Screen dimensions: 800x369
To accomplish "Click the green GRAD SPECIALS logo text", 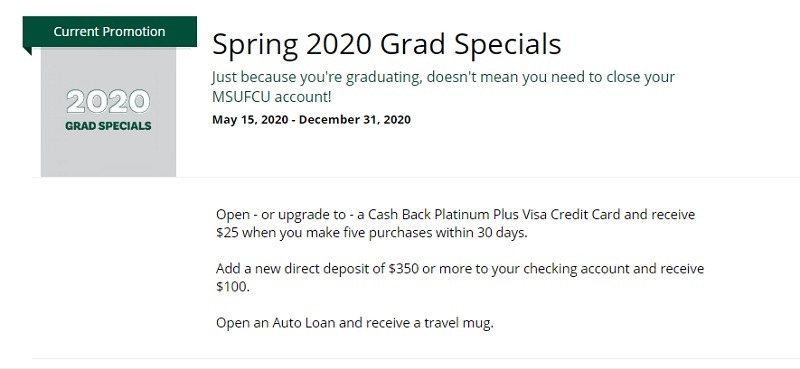I will click(108, 126).
